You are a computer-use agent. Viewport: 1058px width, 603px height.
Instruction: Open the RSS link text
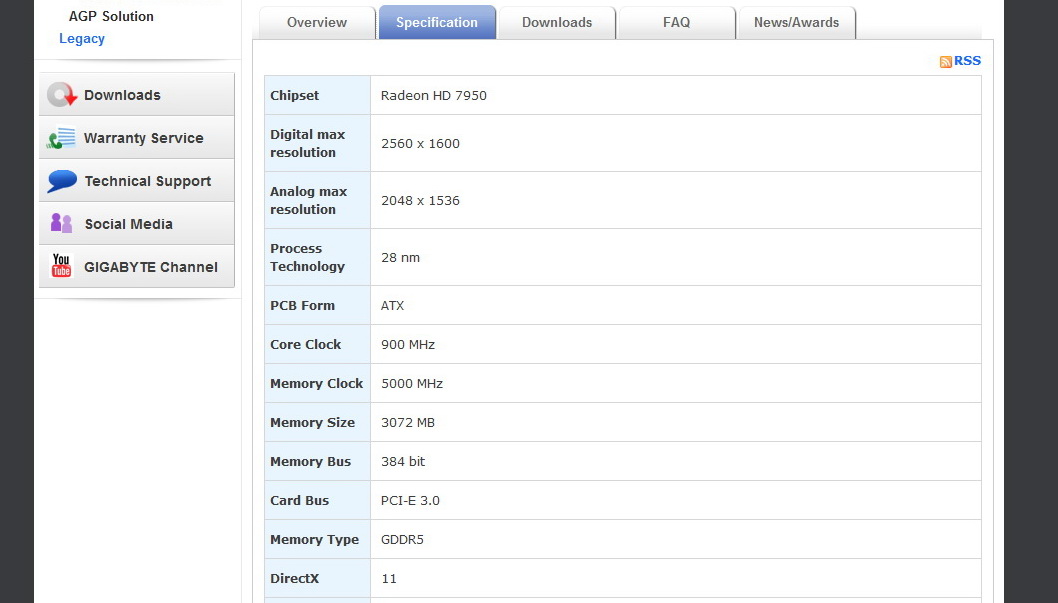tap(967, 61)
